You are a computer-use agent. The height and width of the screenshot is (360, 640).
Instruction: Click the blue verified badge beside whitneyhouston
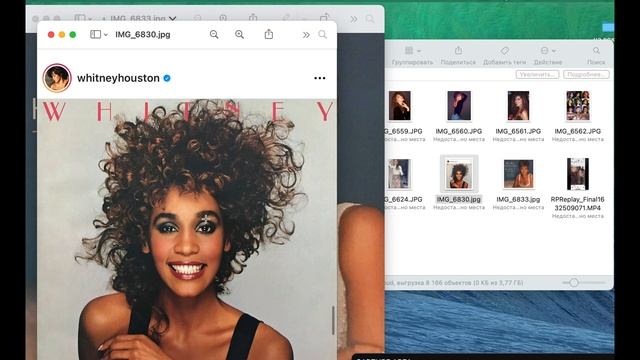point(167,78)
